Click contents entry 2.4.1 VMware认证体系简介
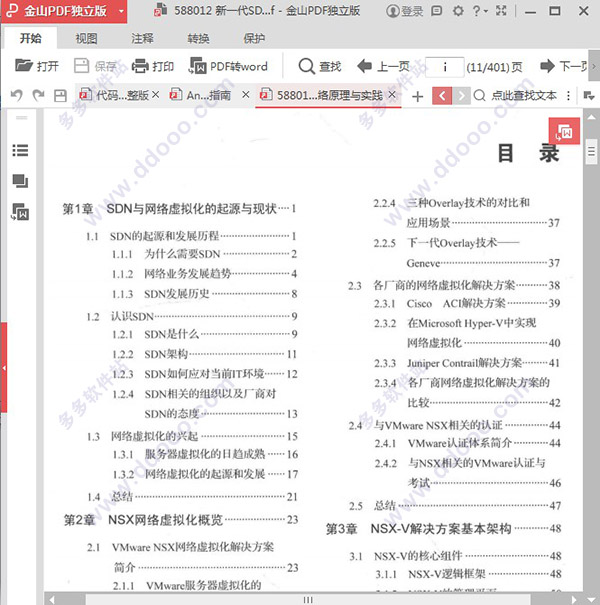 click(468, 443)
